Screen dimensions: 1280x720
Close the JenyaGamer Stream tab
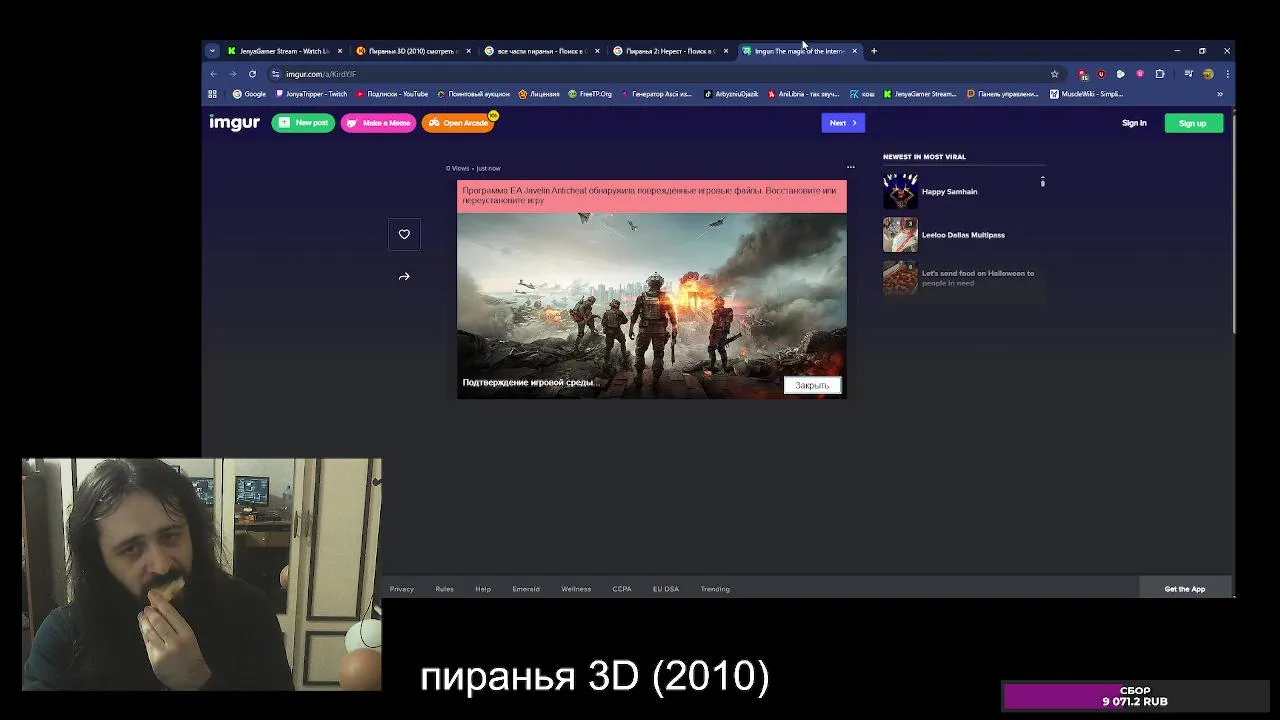coord(340,51)
